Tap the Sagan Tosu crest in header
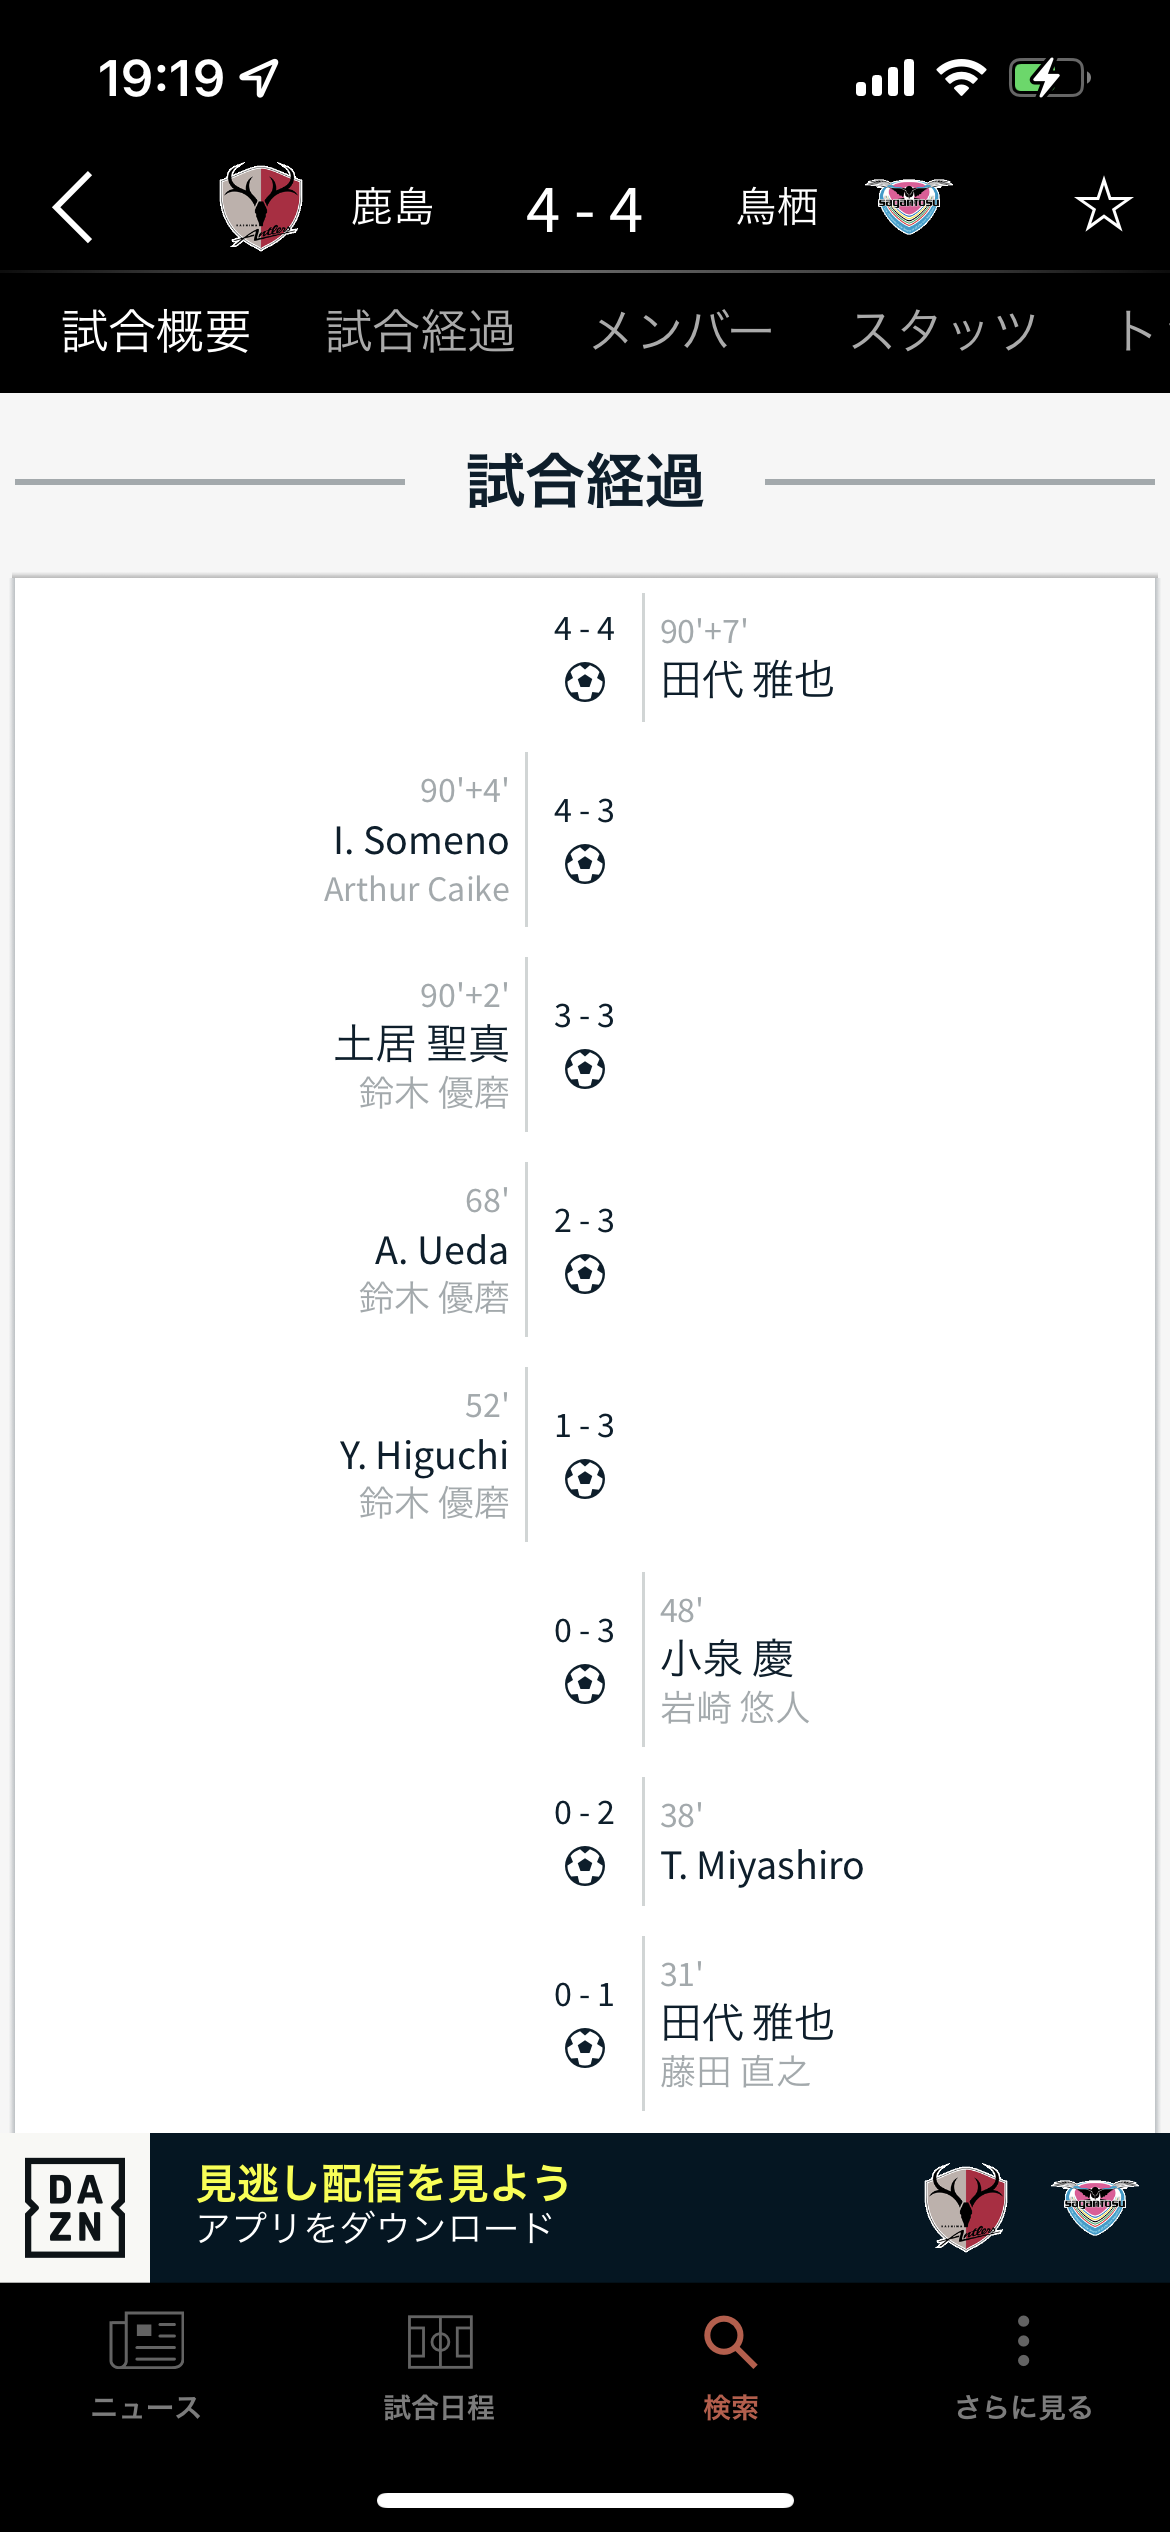The width and height of the screenshot is (1170, 2532). tap(908, 205)
